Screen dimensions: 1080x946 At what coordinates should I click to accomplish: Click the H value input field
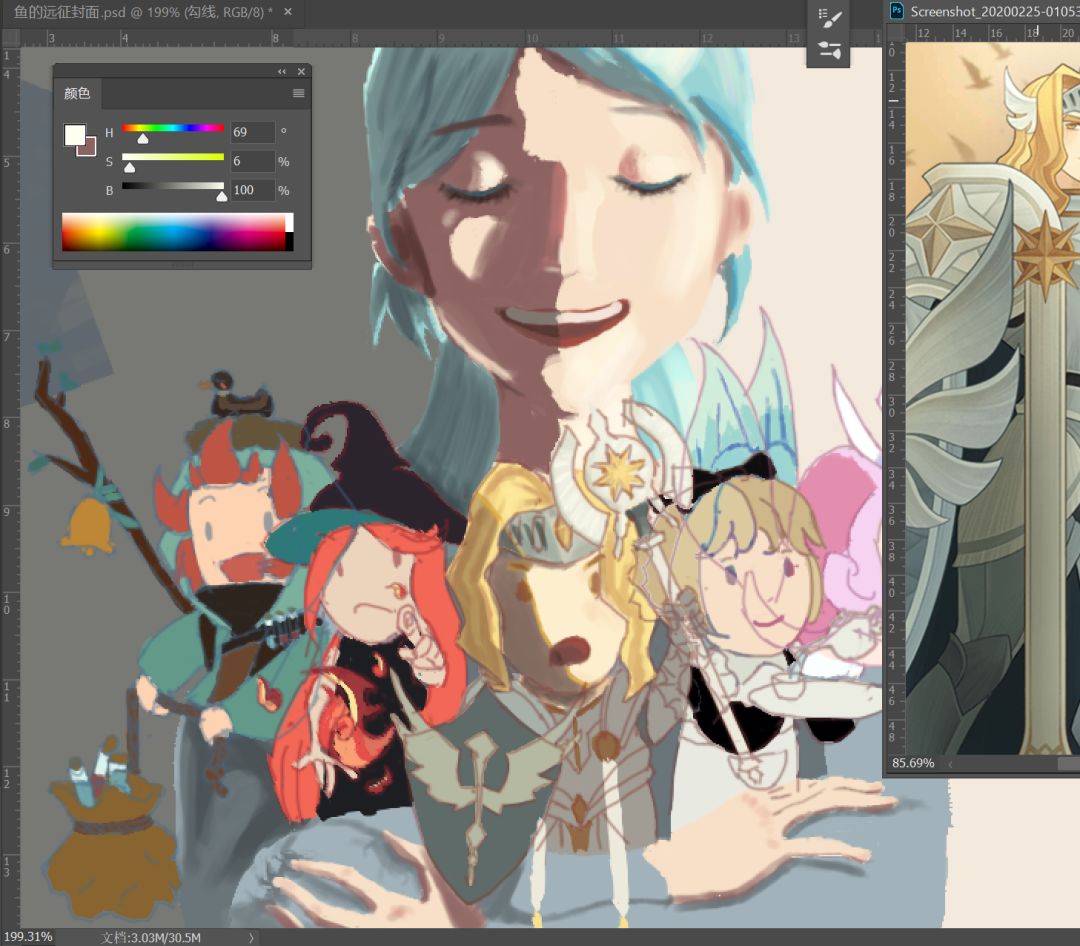tap(252, 132)
